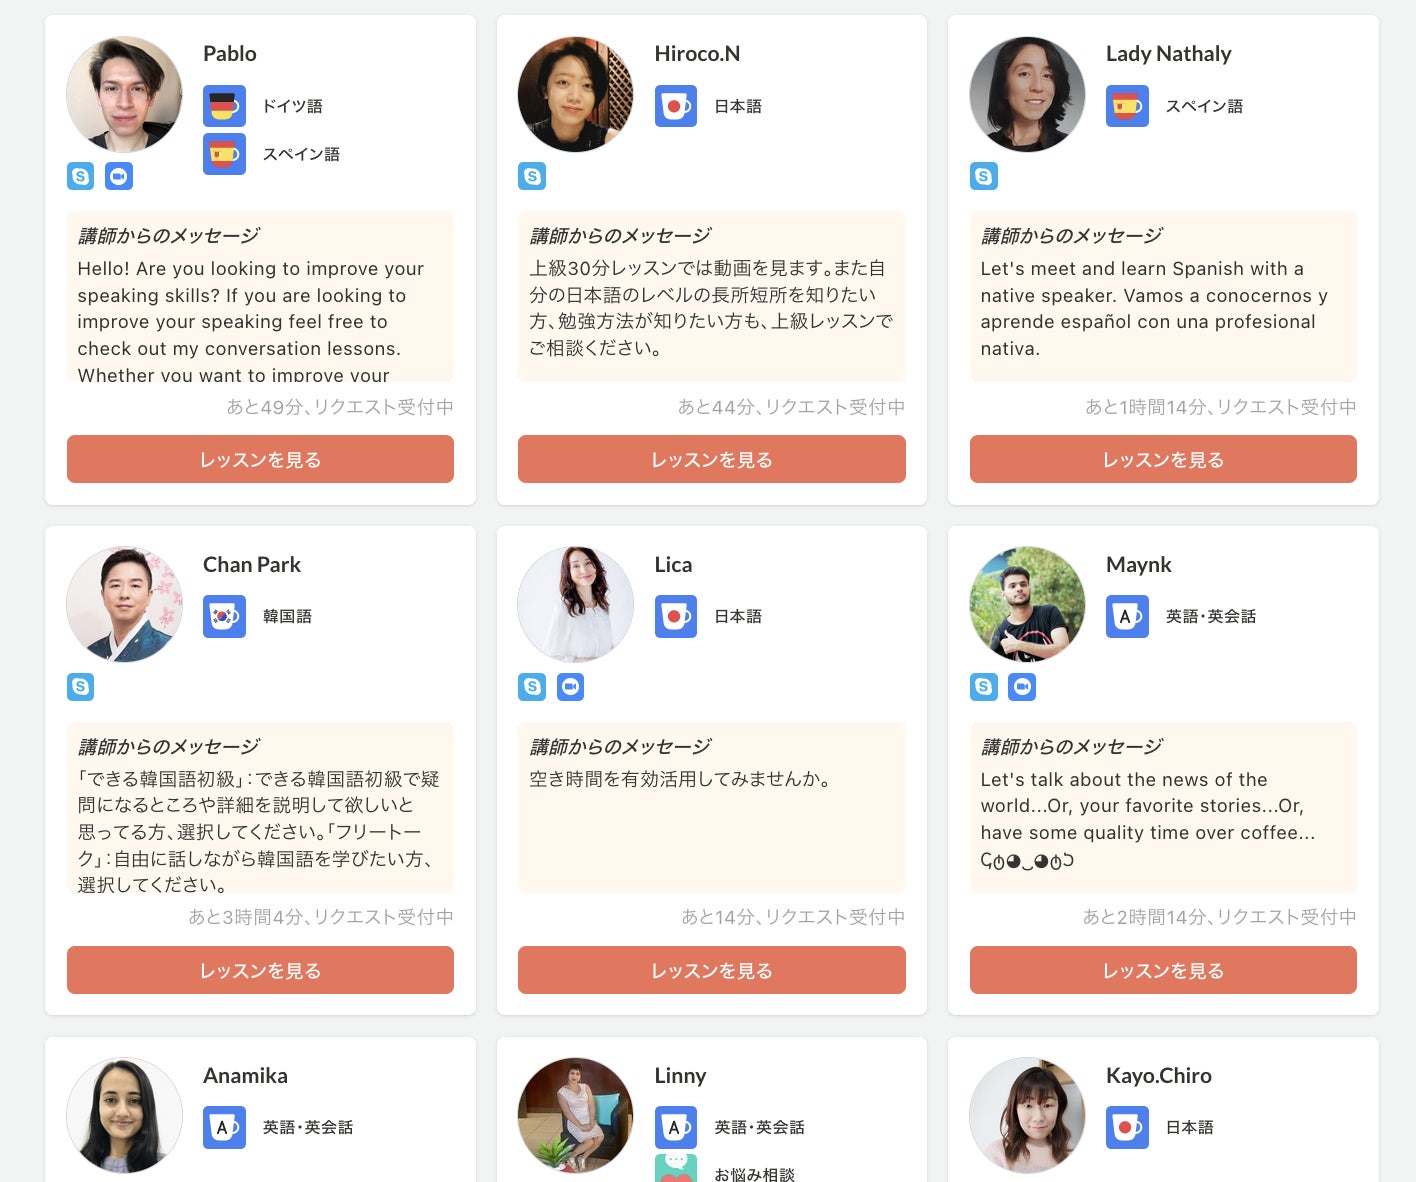Click Lady Nathaly's Skype icon
Screen dimensions: 1416x1182
(x=984, y=177)
